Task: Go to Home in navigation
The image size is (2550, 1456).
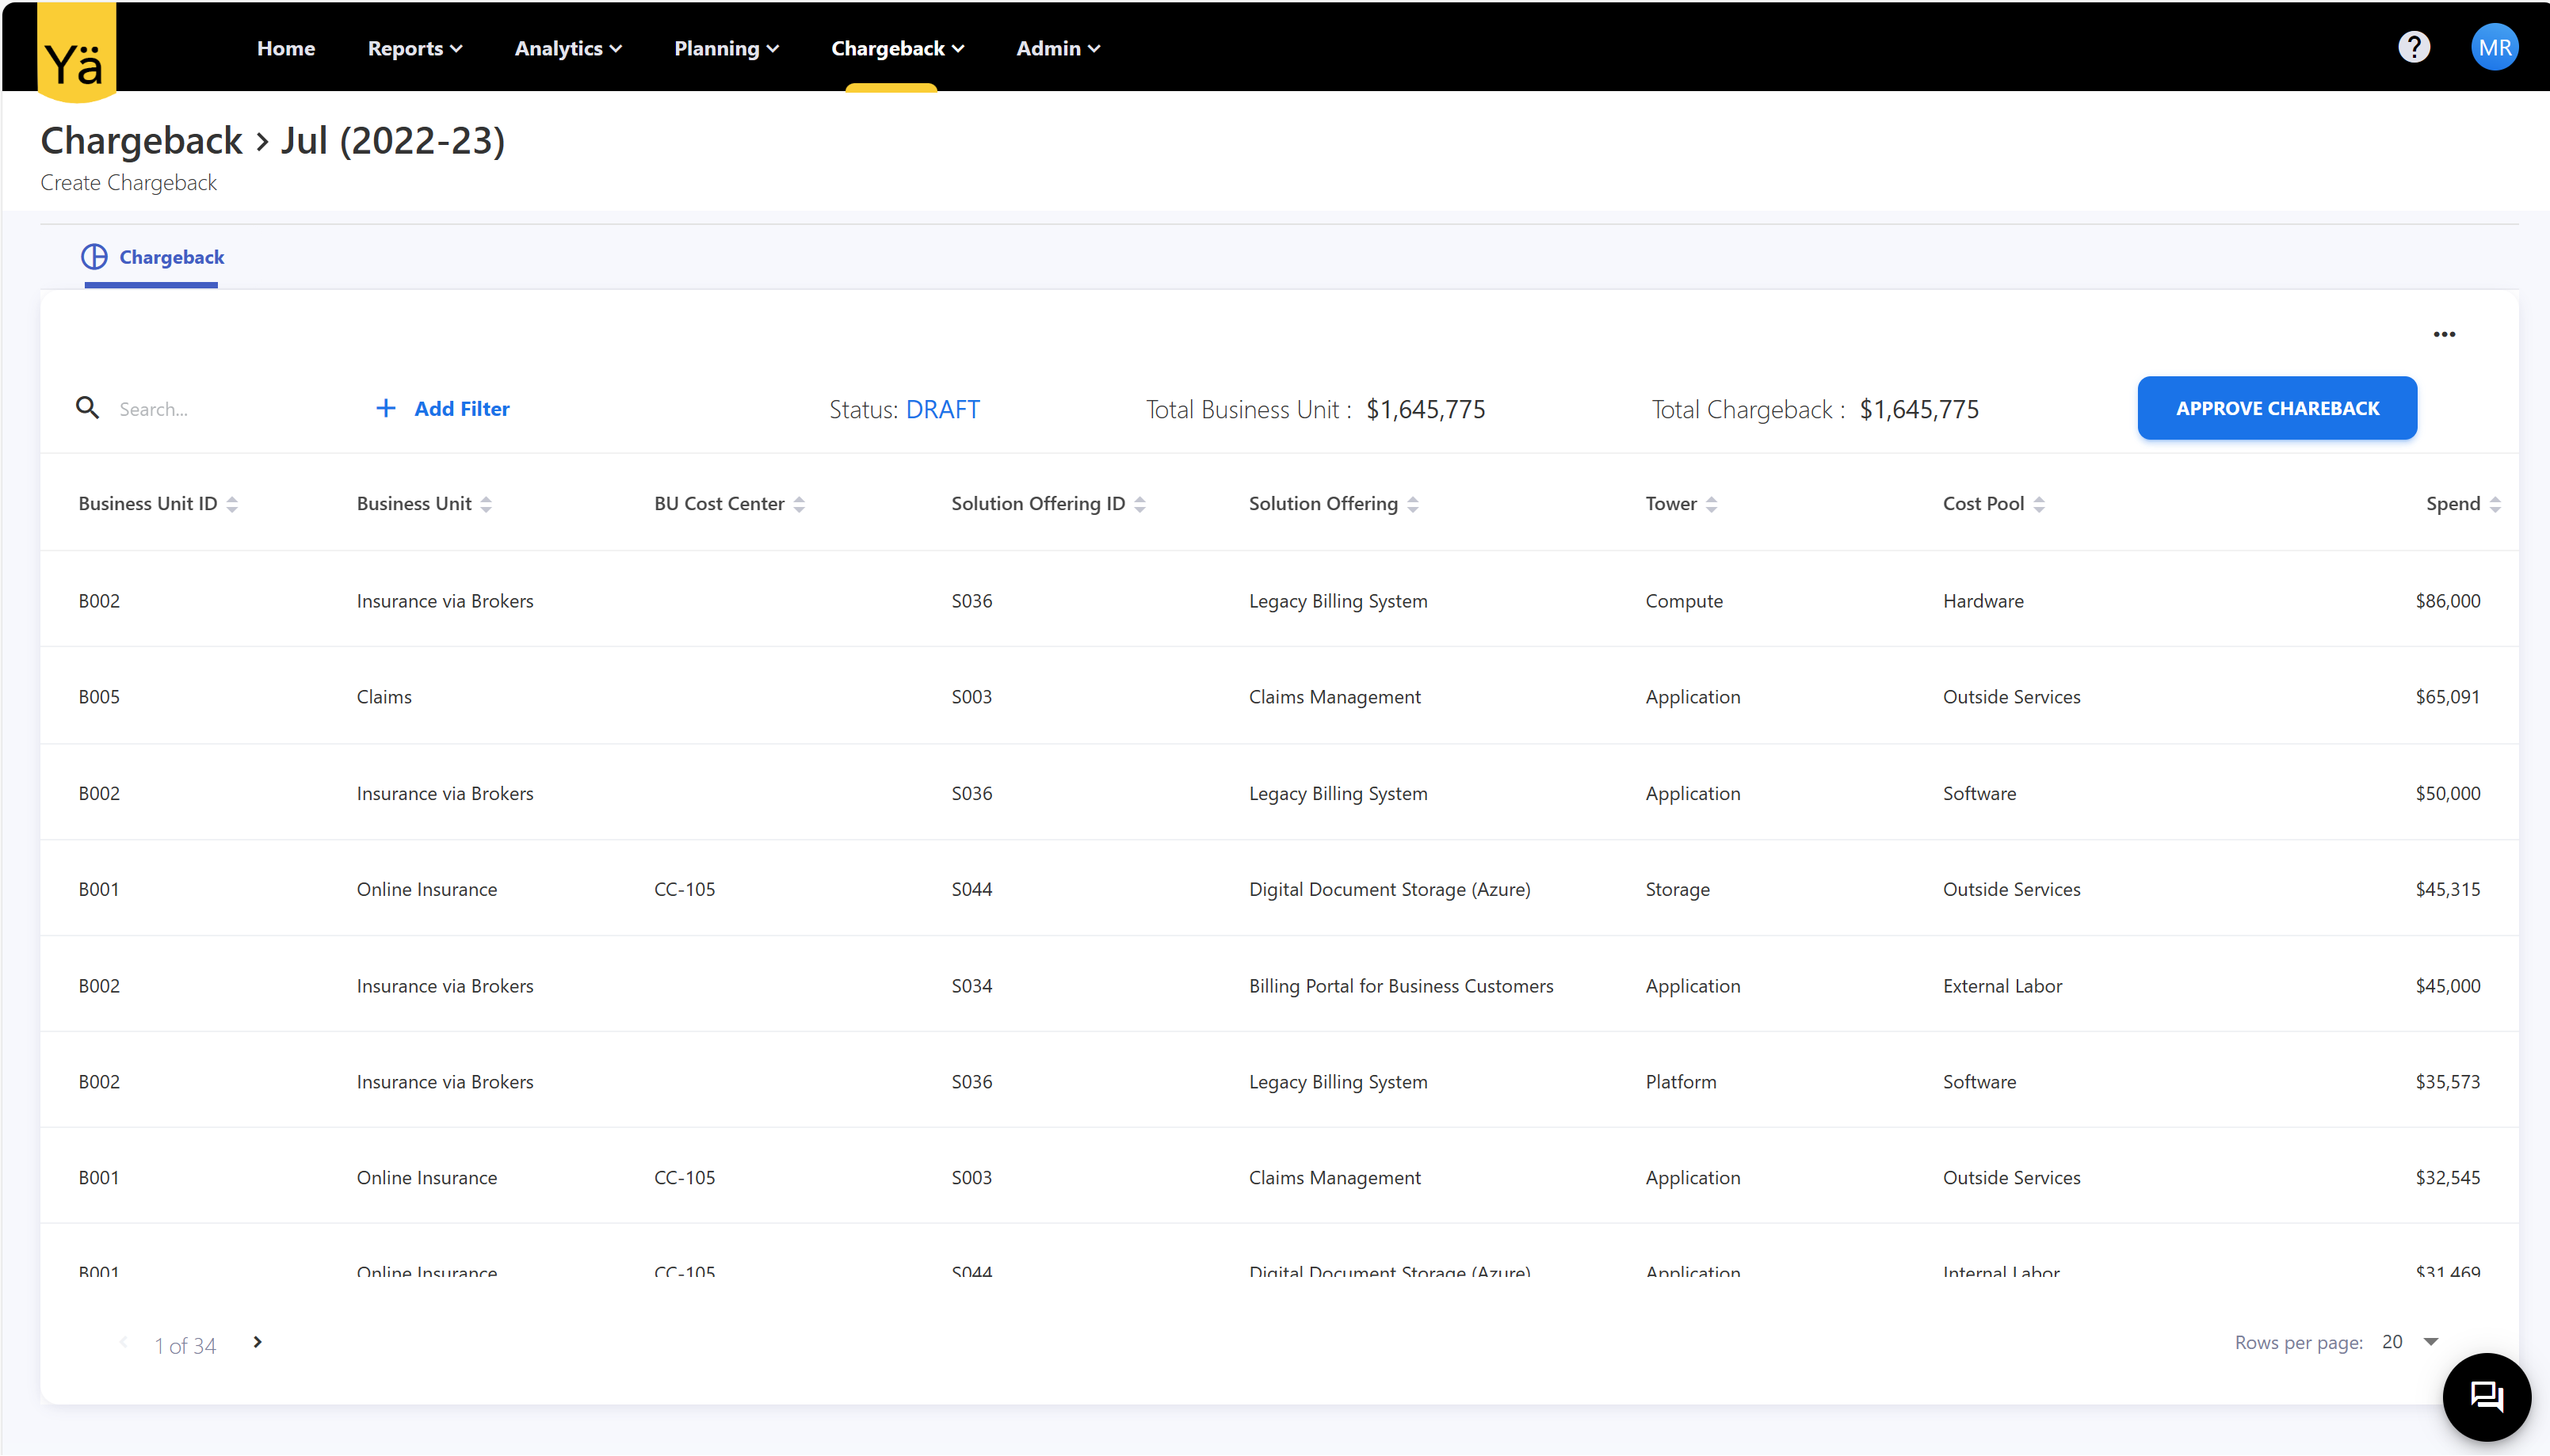Action: [x=286, y=48]
